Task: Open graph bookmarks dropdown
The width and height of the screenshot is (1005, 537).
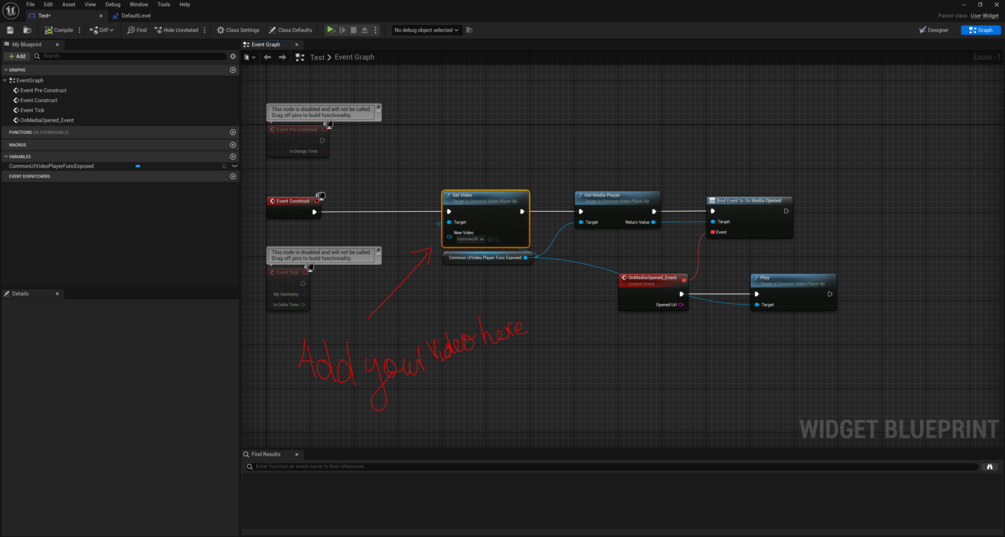Action: (249, 57)
